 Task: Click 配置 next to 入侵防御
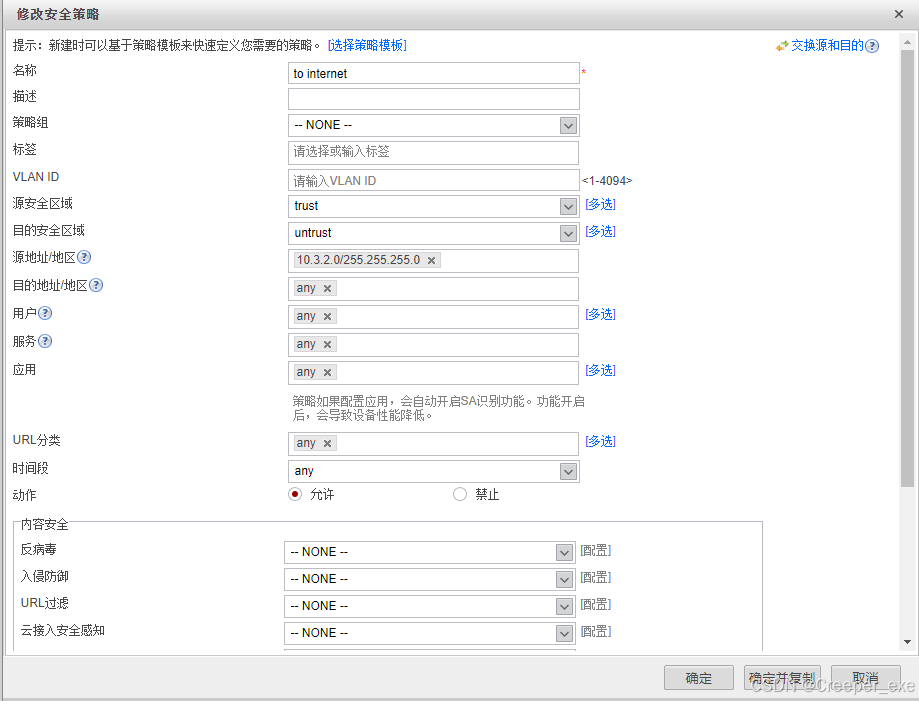click(x=595, y=577)
